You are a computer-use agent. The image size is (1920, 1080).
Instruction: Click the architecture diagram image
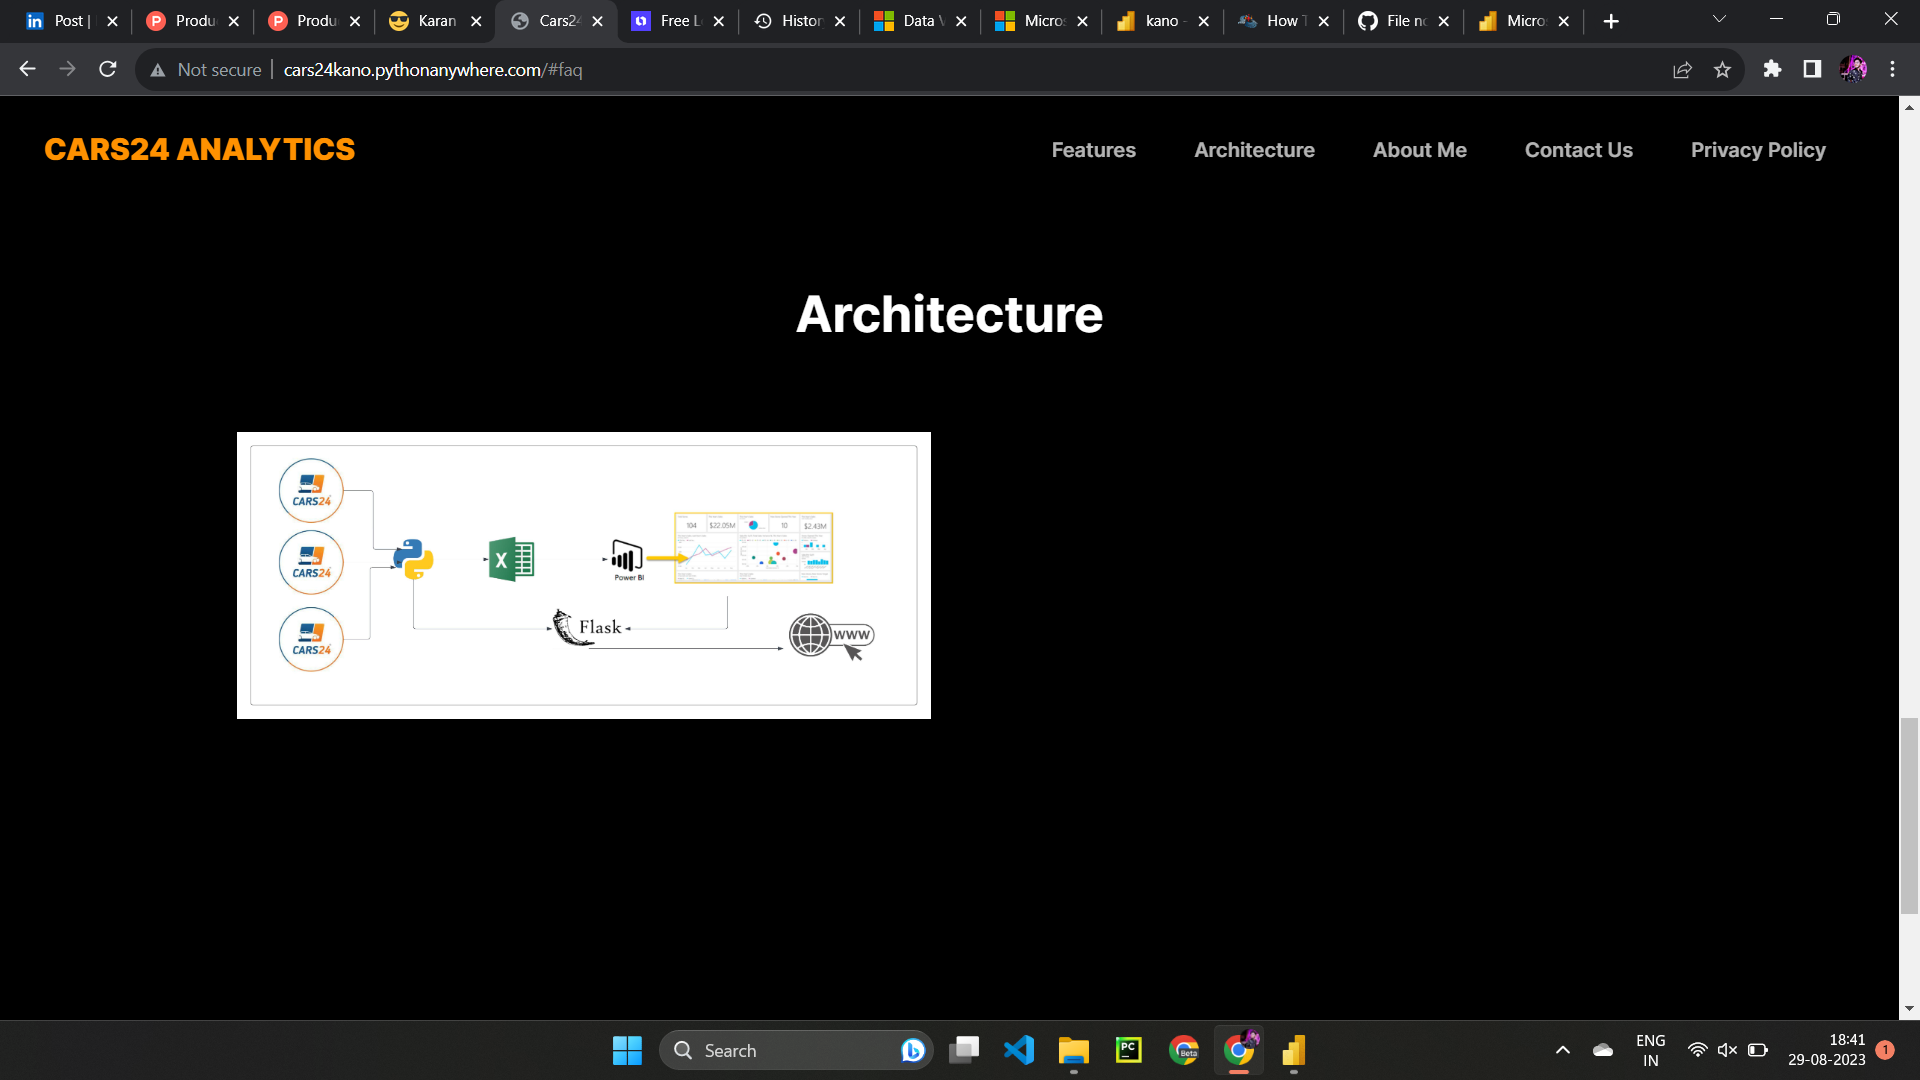pos(583,575)
